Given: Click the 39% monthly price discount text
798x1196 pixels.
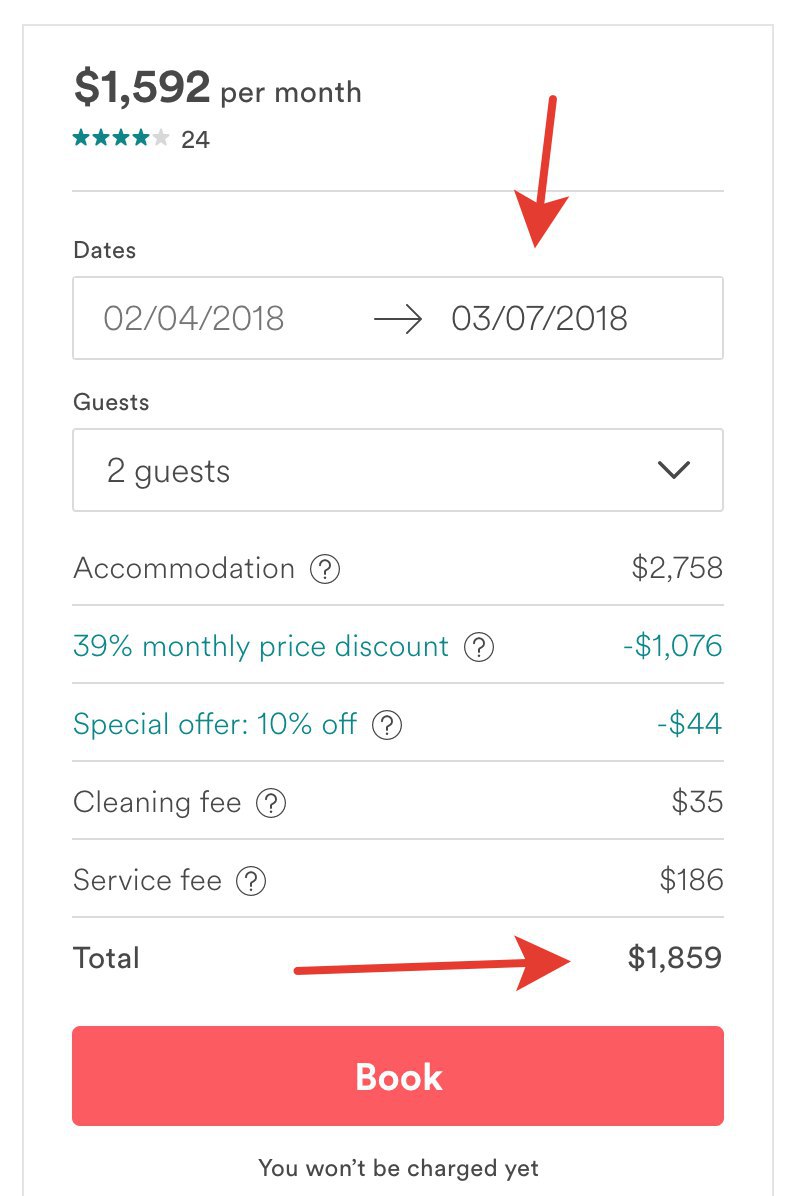Looking at the screenshot, I should click(x=260, y=647).
